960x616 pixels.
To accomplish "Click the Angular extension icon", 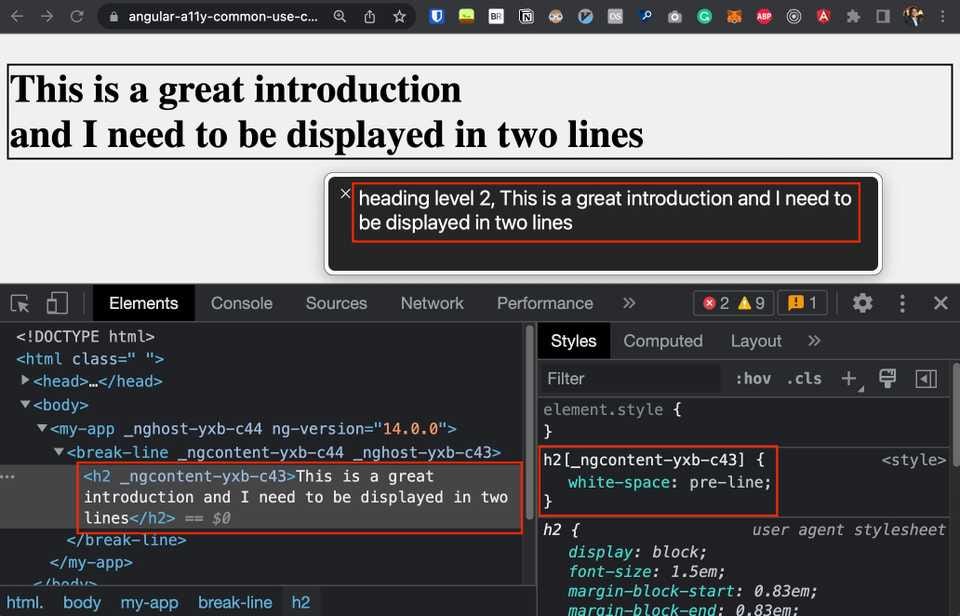I will (x=823, y=16).
